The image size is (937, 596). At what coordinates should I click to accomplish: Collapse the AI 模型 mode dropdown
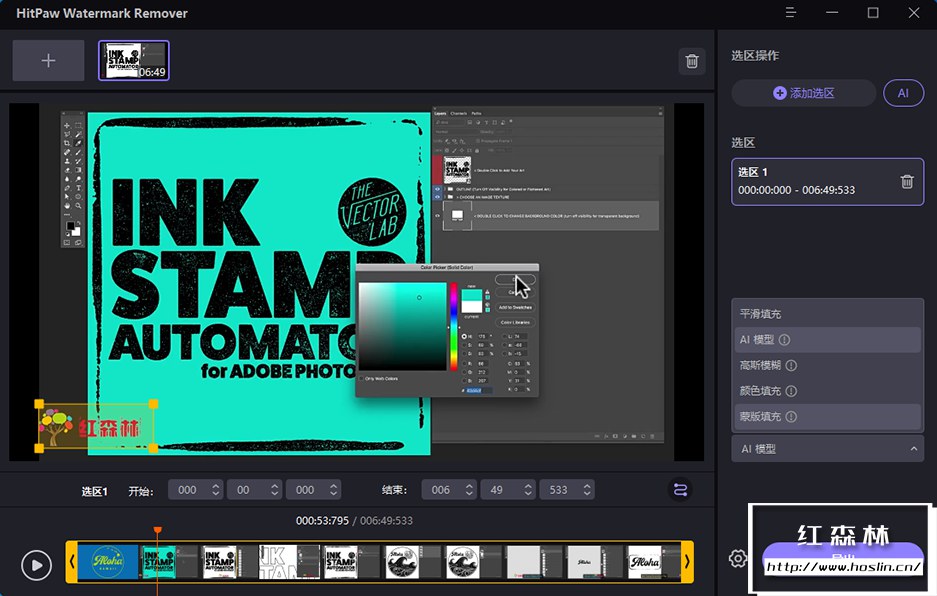pyautogui.click(x=914, y=449)
